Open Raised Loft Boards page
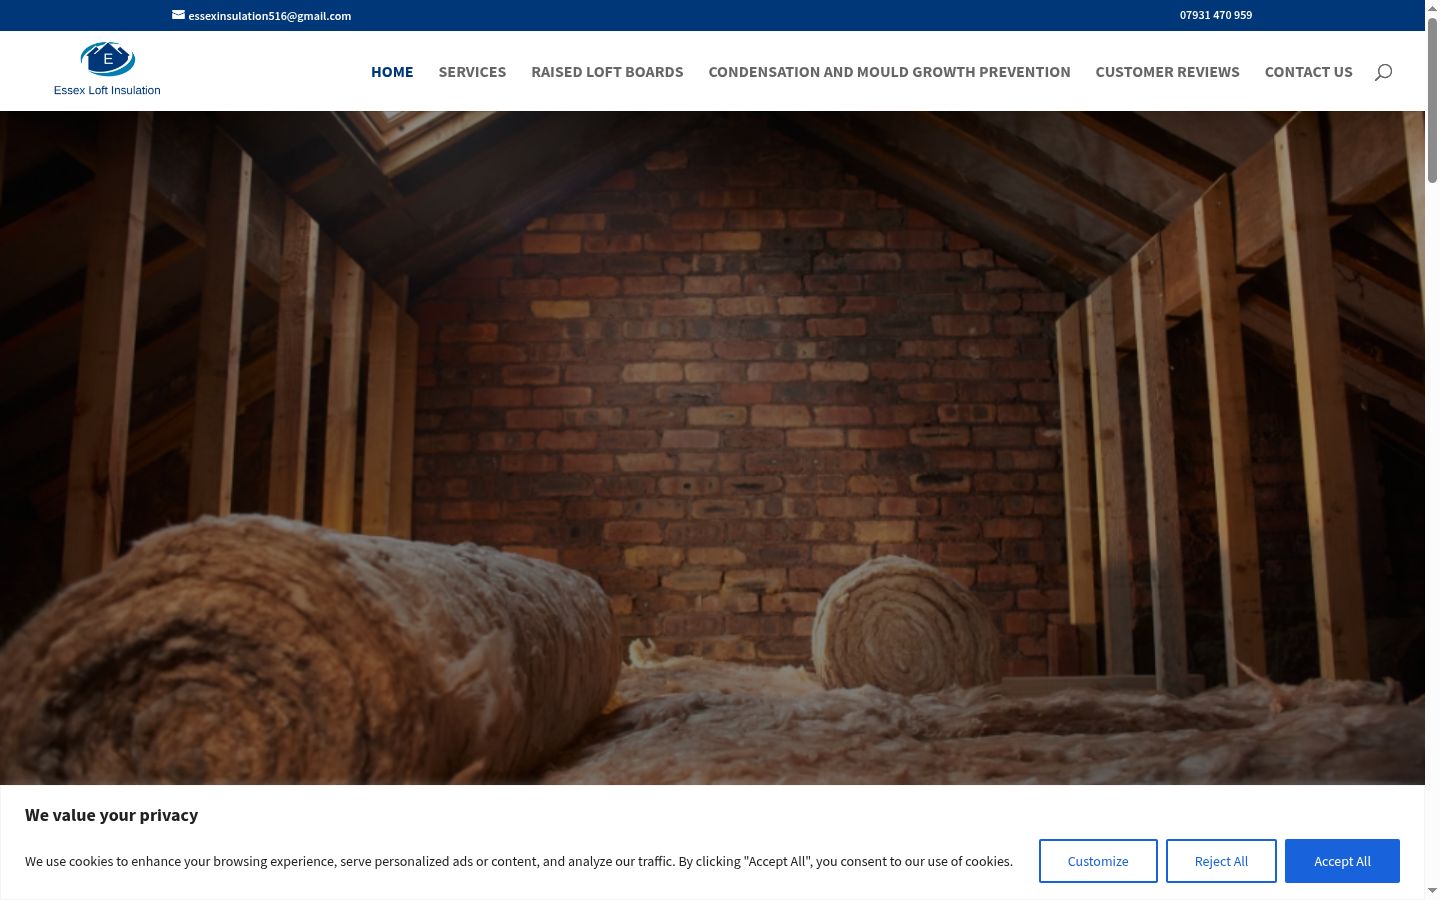The height and width of the screenshot is (900, 1440). coord(607,72)
